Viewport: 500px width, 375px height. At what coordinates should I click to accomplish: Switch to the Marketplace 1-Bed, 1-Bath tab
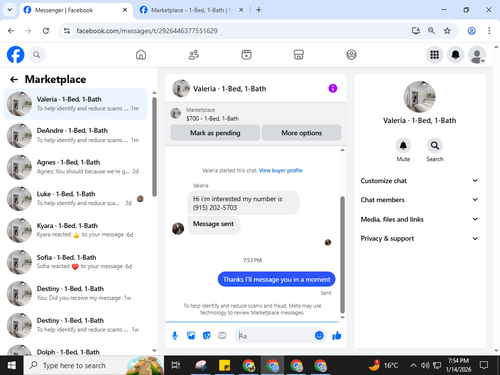tap(191, 10)
